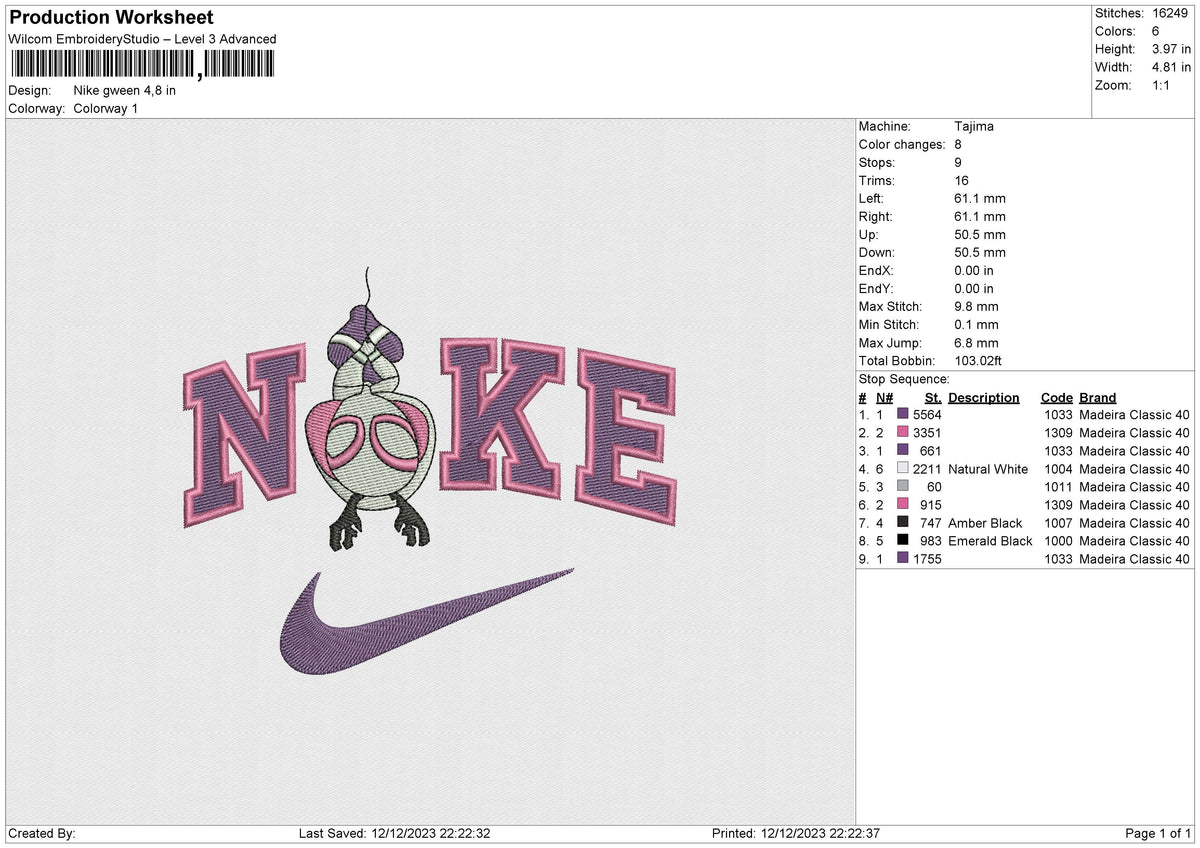Viewport: 1200px width, 848px height.
Task: Select the Natural White color swatch
Action: coord(903,469)
